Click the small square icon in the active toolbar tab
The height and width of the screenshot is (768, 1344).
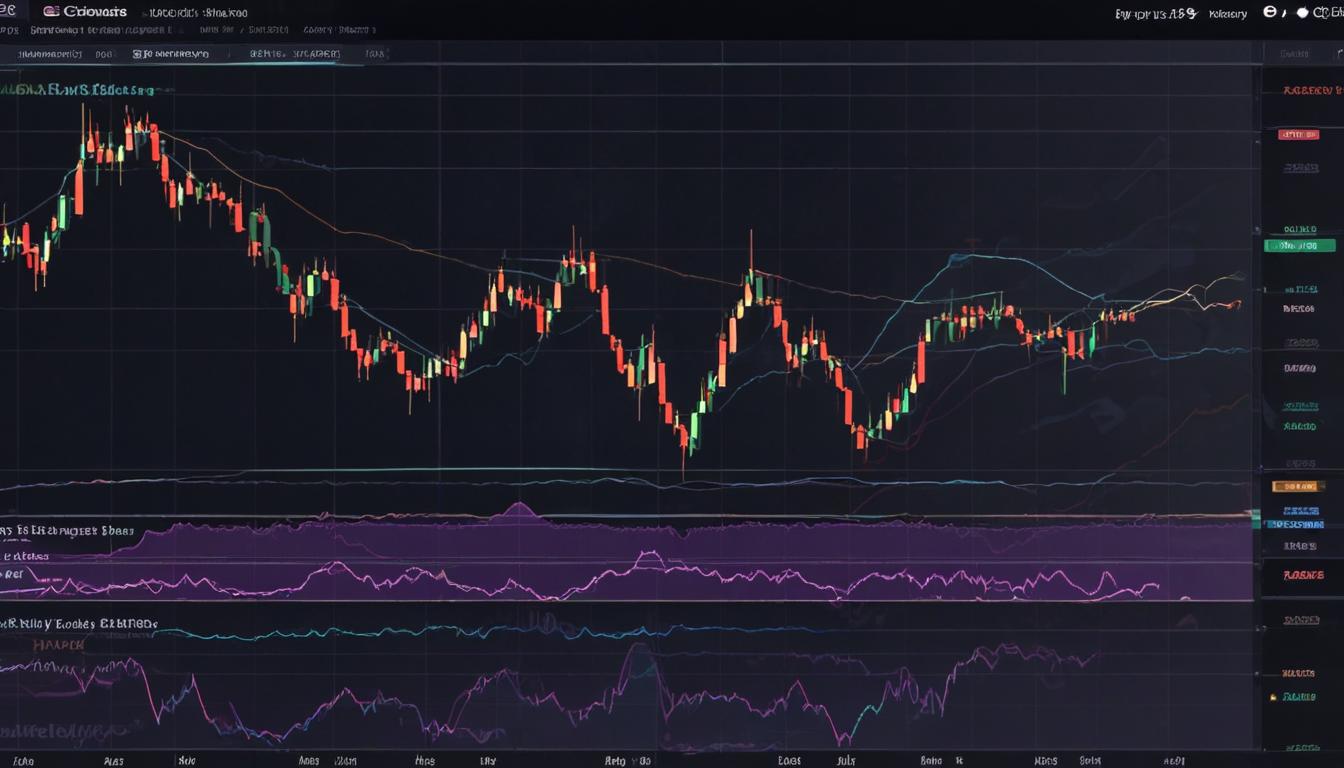pyautogui.click(x=139, y=55)
